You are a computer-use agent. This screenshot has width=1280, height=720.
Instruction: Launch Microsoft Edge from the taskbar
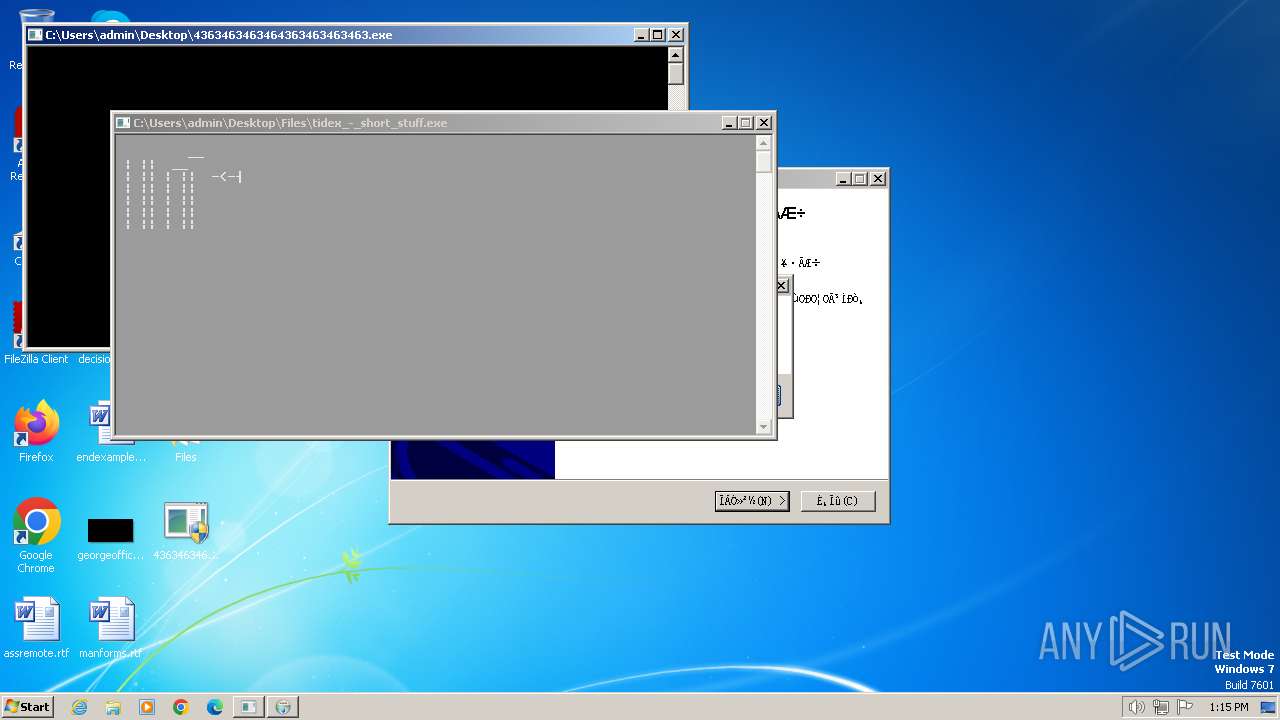coord(215,707)
